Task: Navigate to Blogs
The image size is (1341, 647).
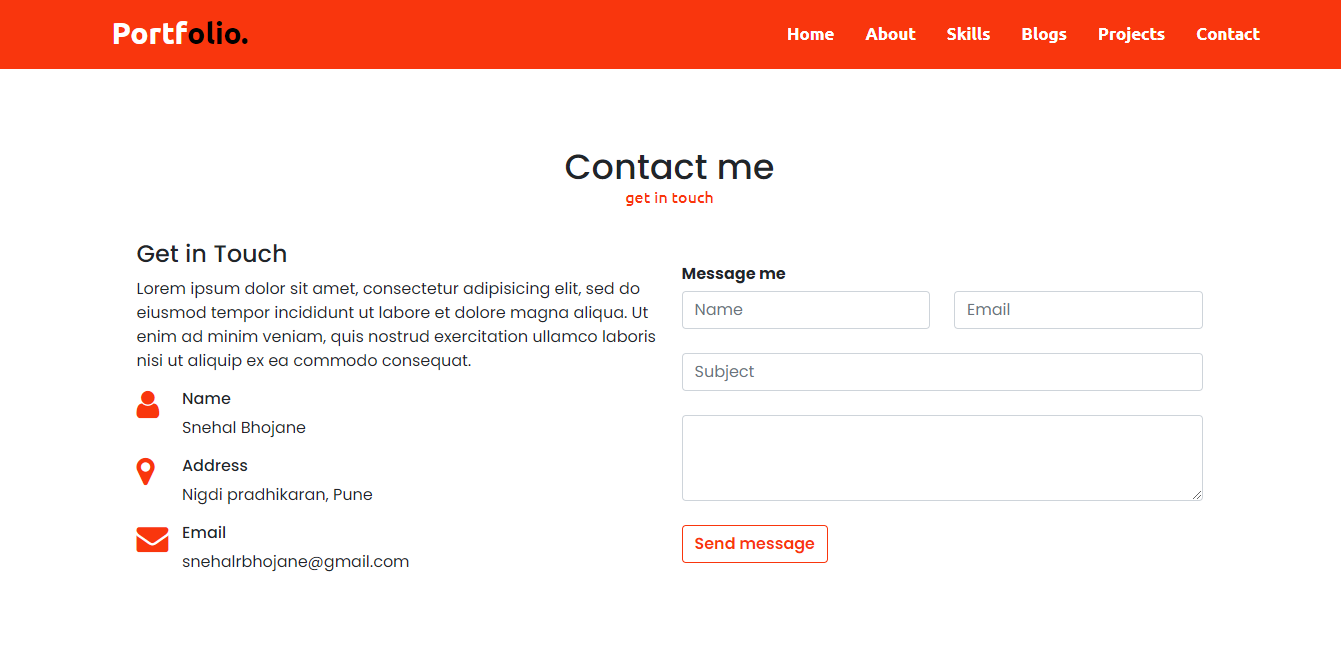Action: pos(1044,34)
